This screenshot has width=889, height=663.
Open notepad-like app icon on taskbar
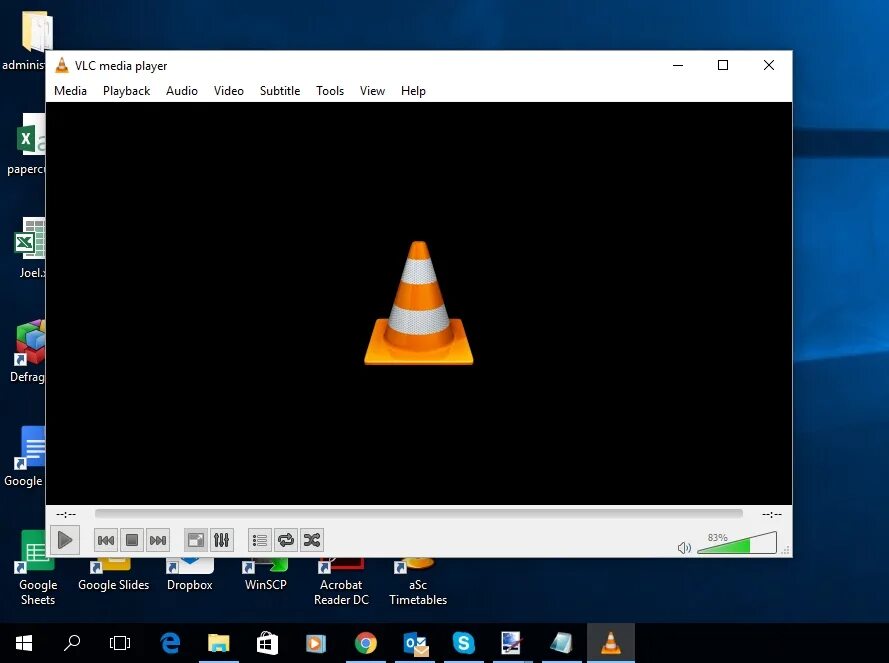point(562,643)
